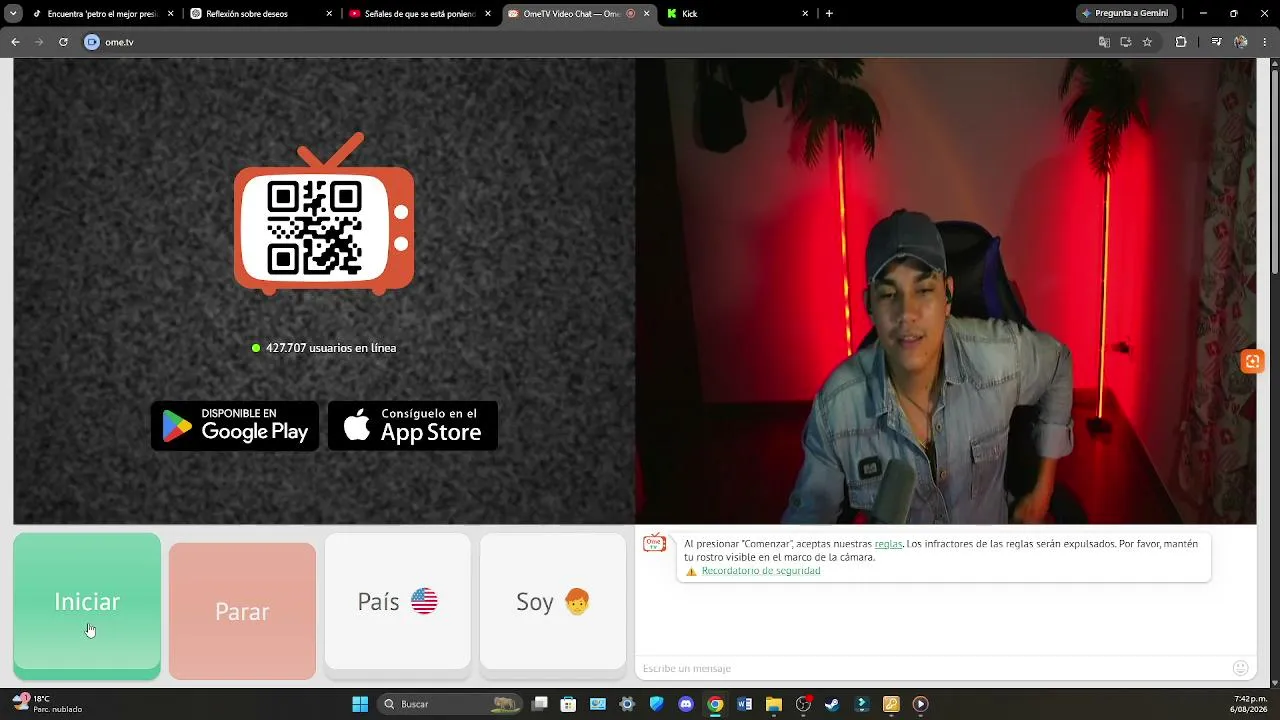Open a new browser tab
1280x720 pixels.
[x=829, y=14]
